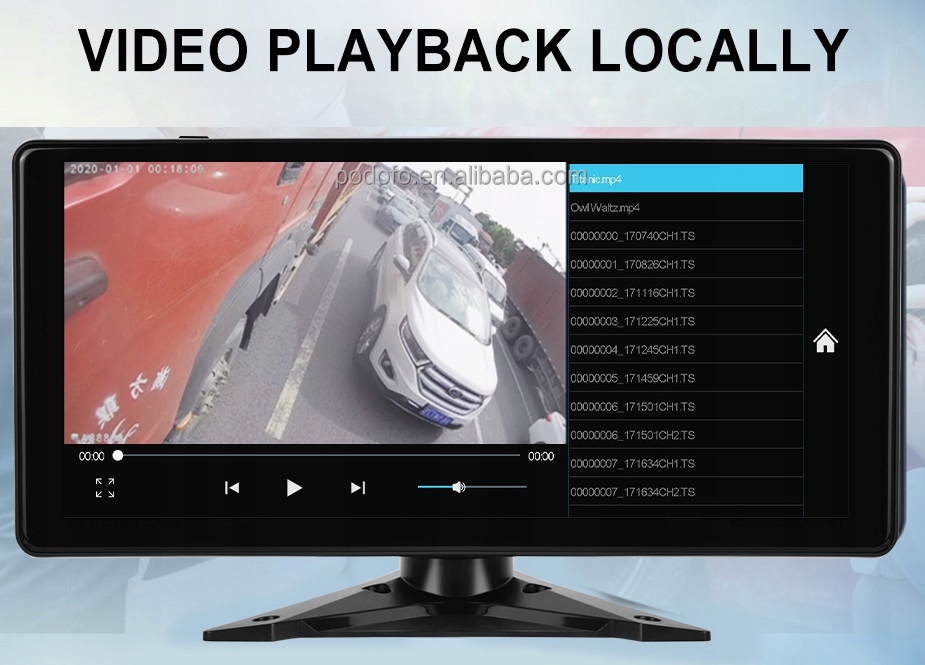Toggle fullscreen video view

tap(105, 488)
